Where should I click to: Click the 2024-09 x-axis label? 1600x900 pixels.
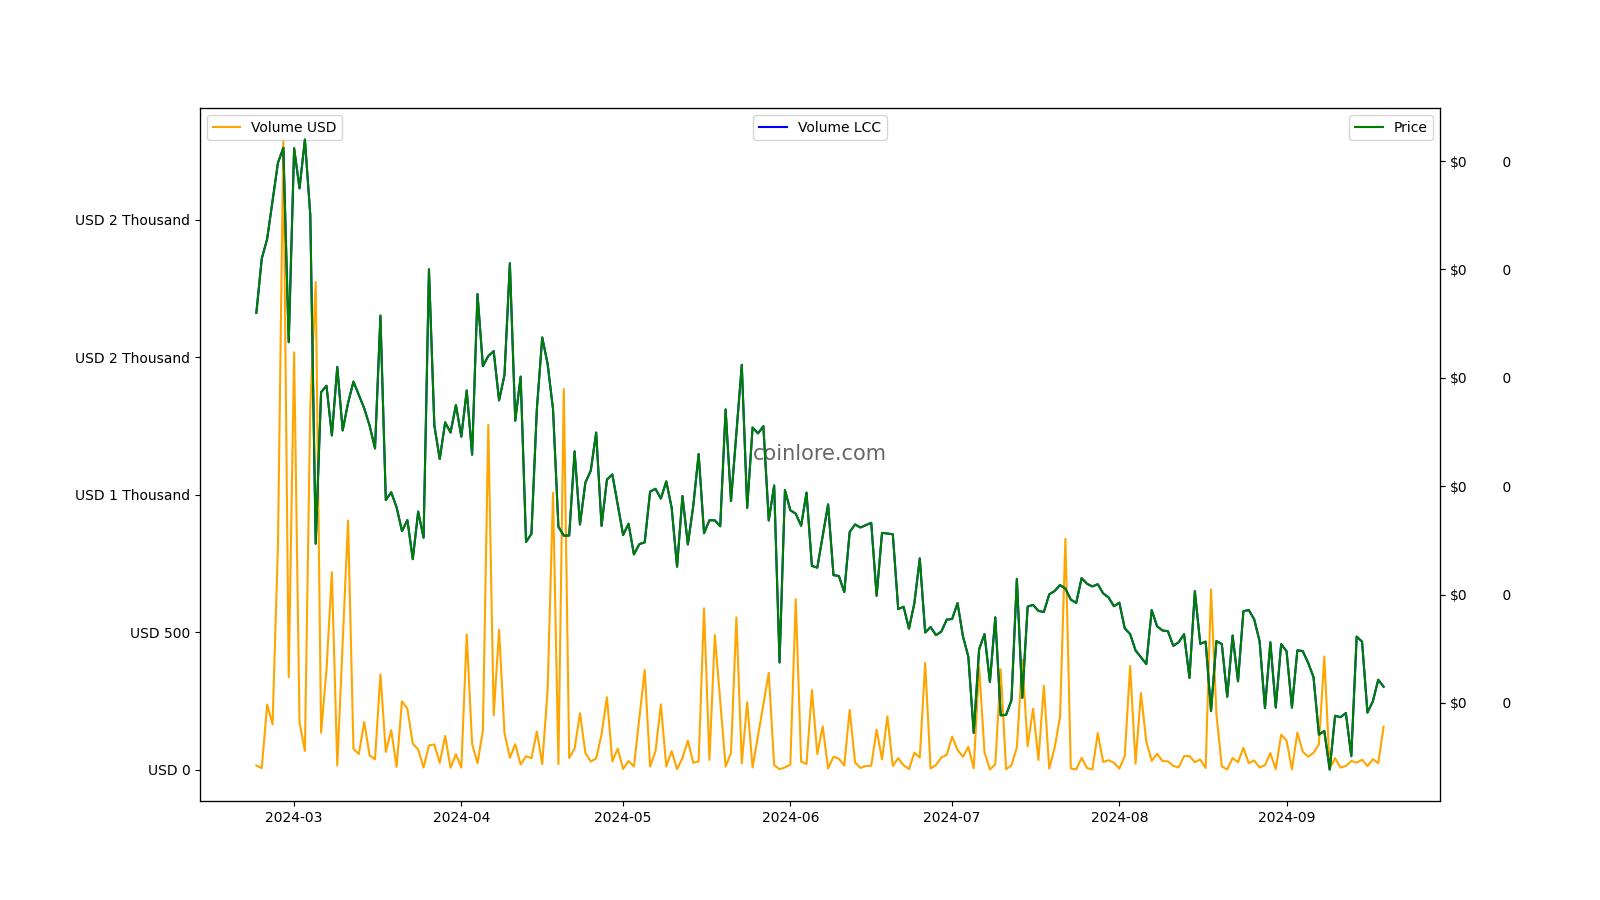pos(1286,817)
